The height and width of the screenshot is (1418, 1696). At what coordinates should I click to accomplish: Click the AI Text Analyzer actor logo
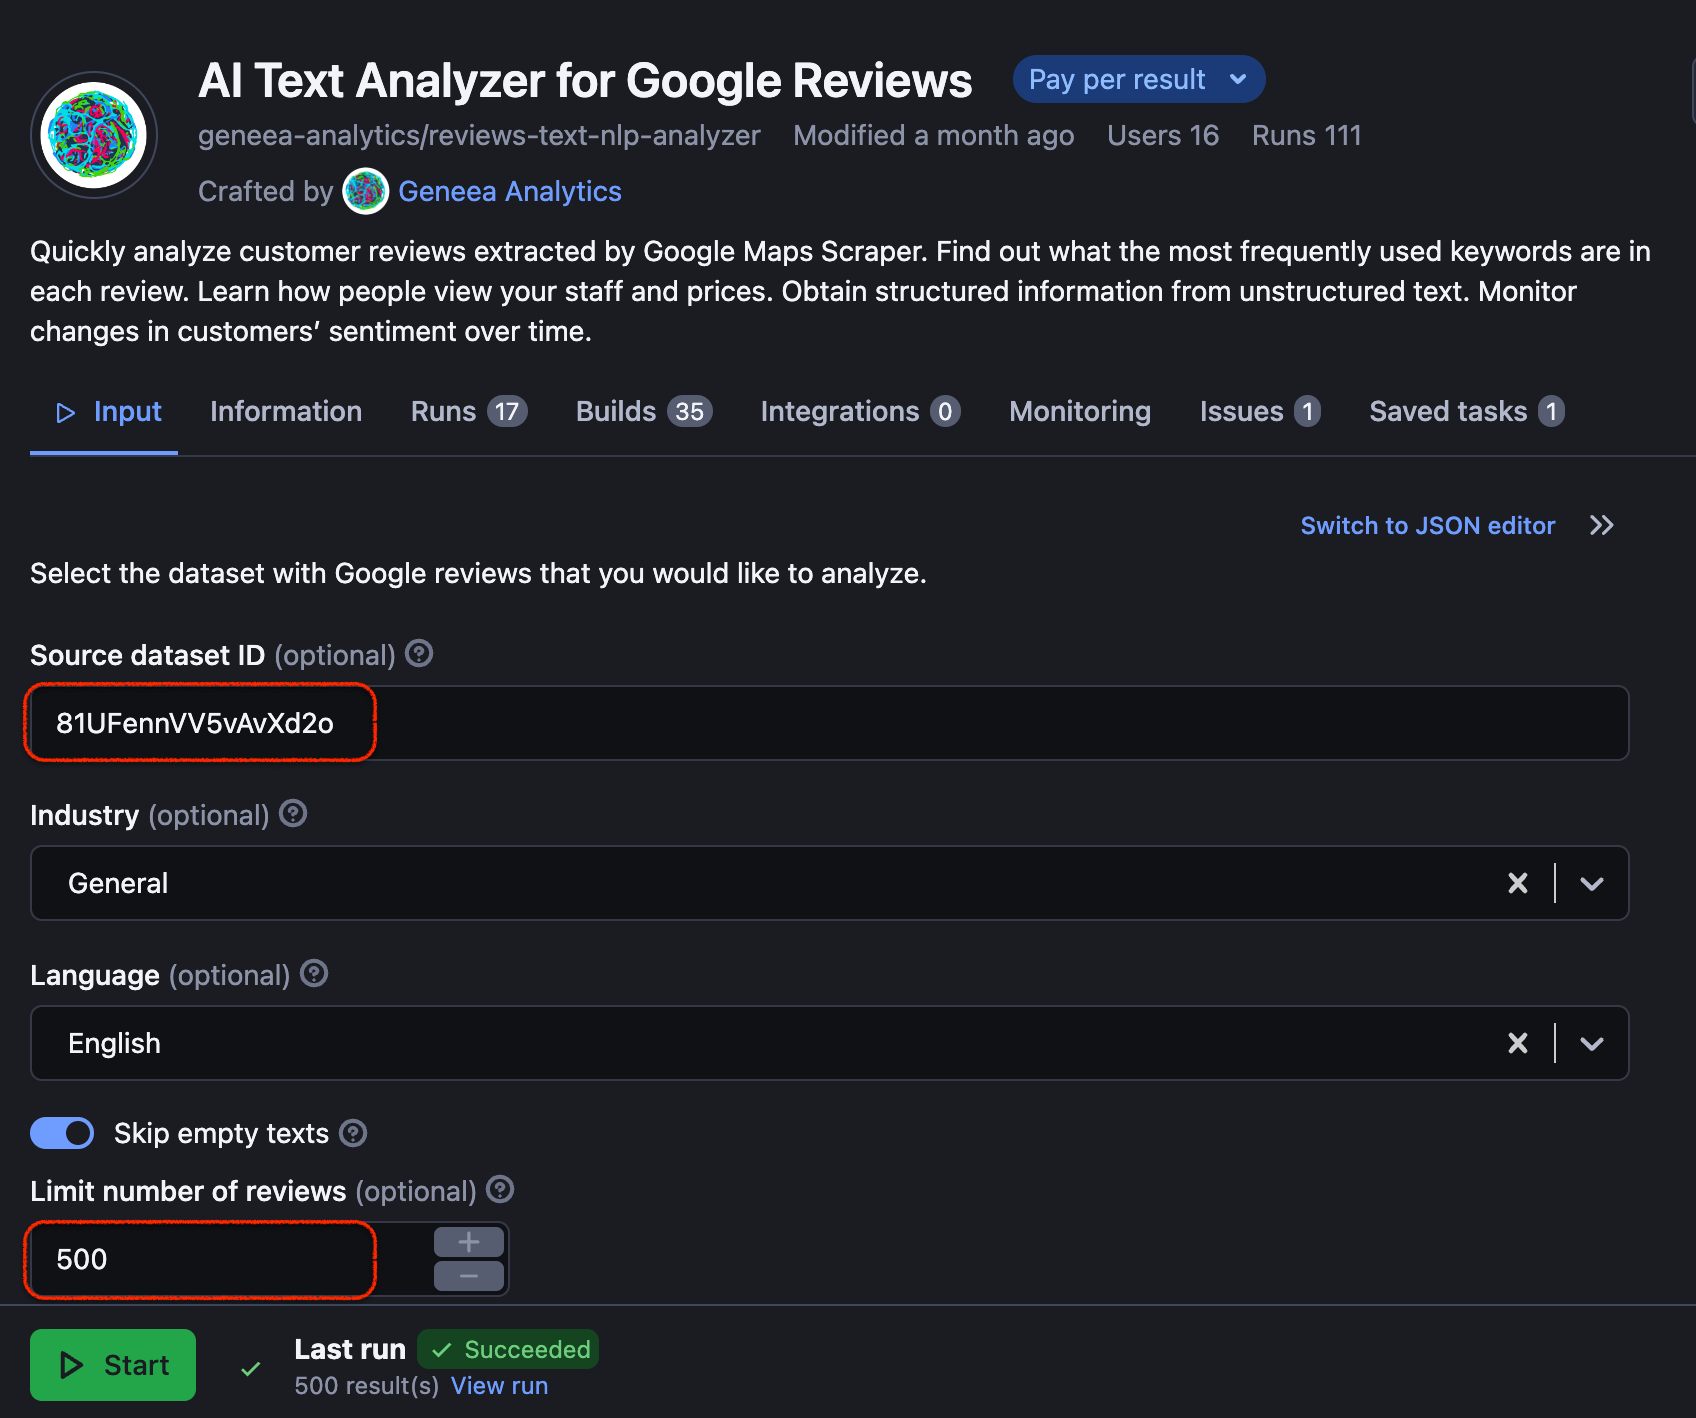pyautogui.click(x=93, y=133)
